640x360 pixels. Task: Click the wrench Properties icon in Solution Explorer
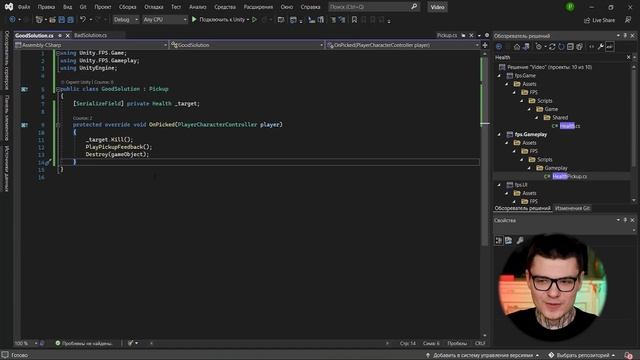click(600, 47)
